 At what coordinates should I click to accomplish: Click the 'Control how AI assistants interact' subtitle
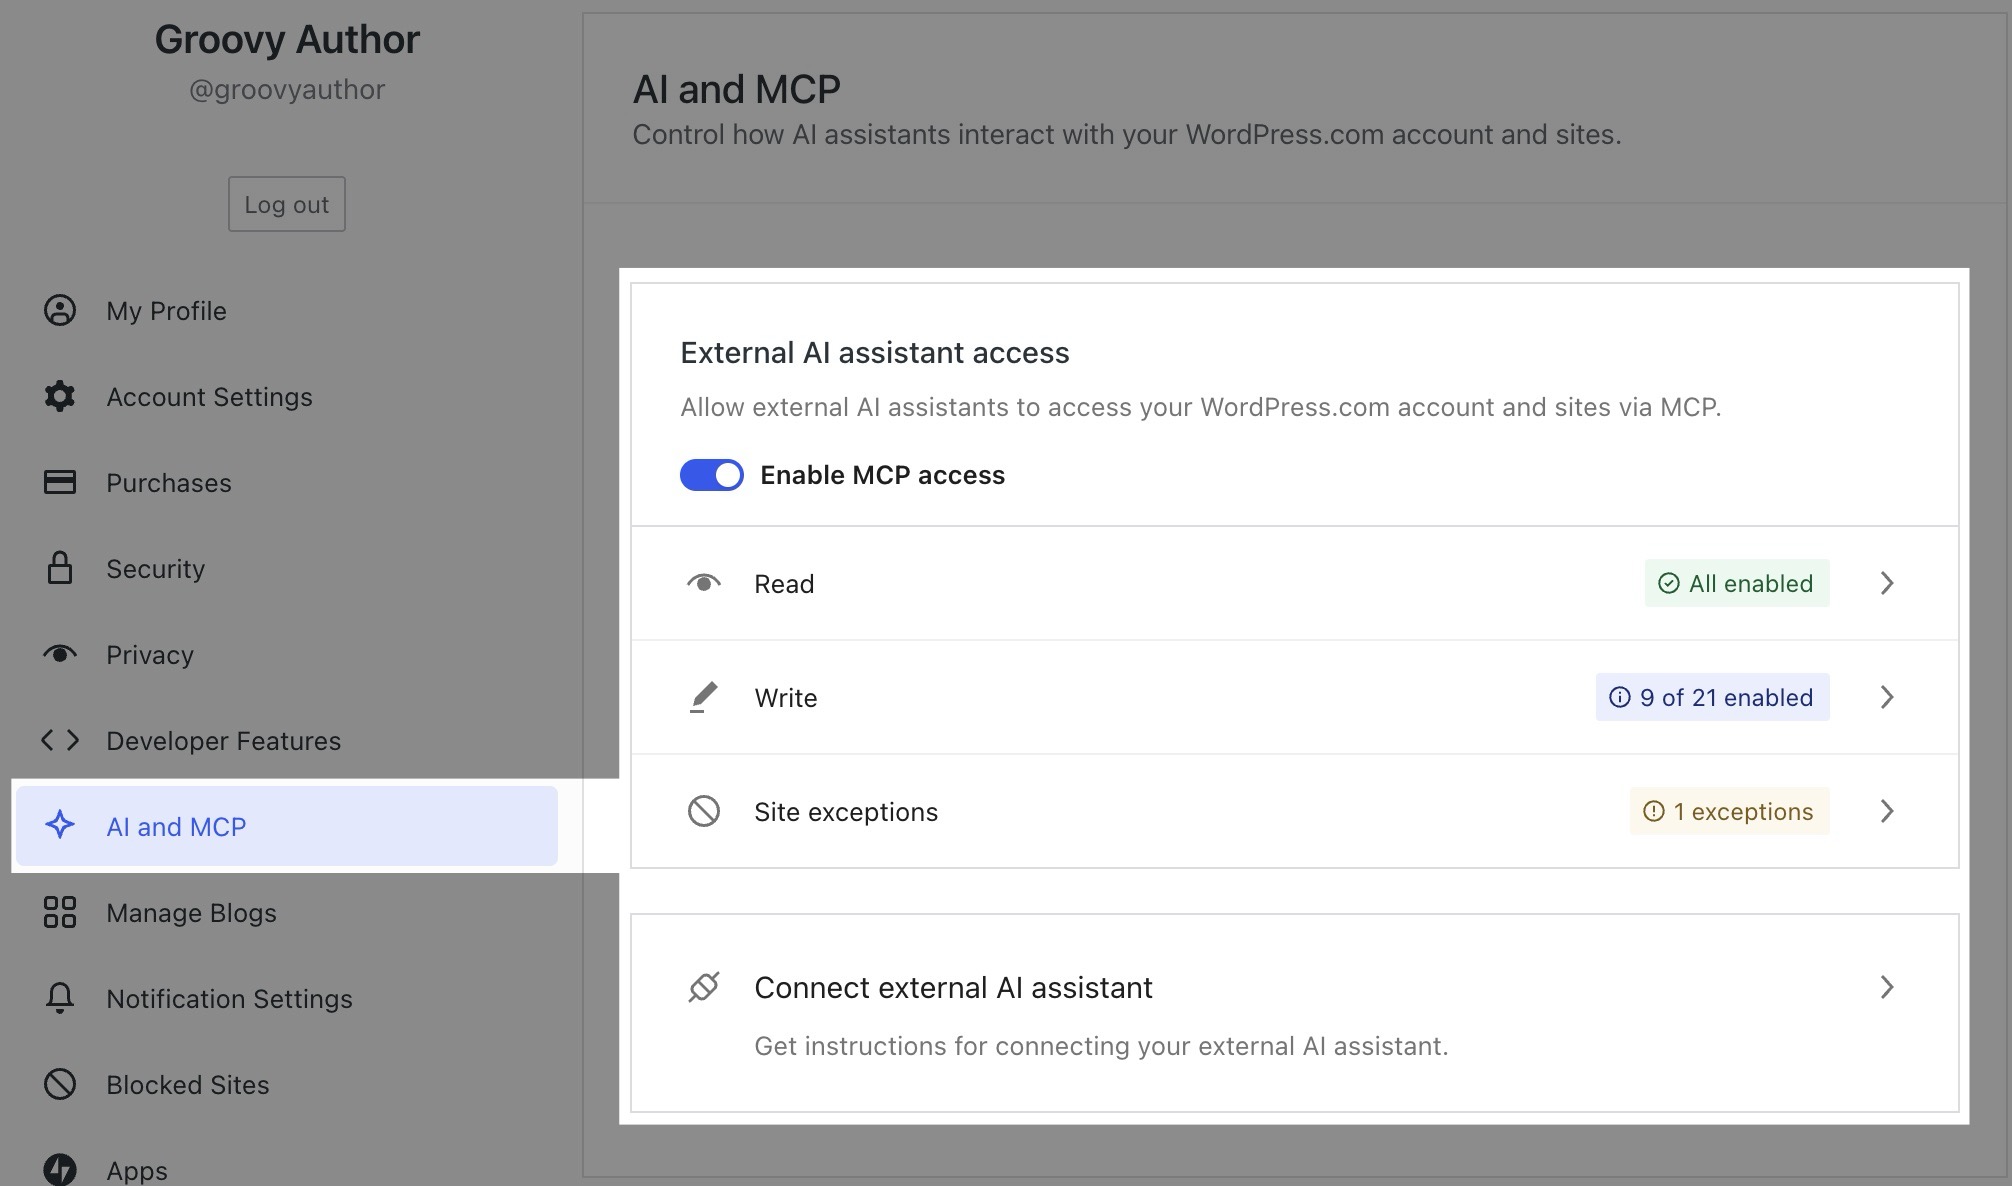1127,134
